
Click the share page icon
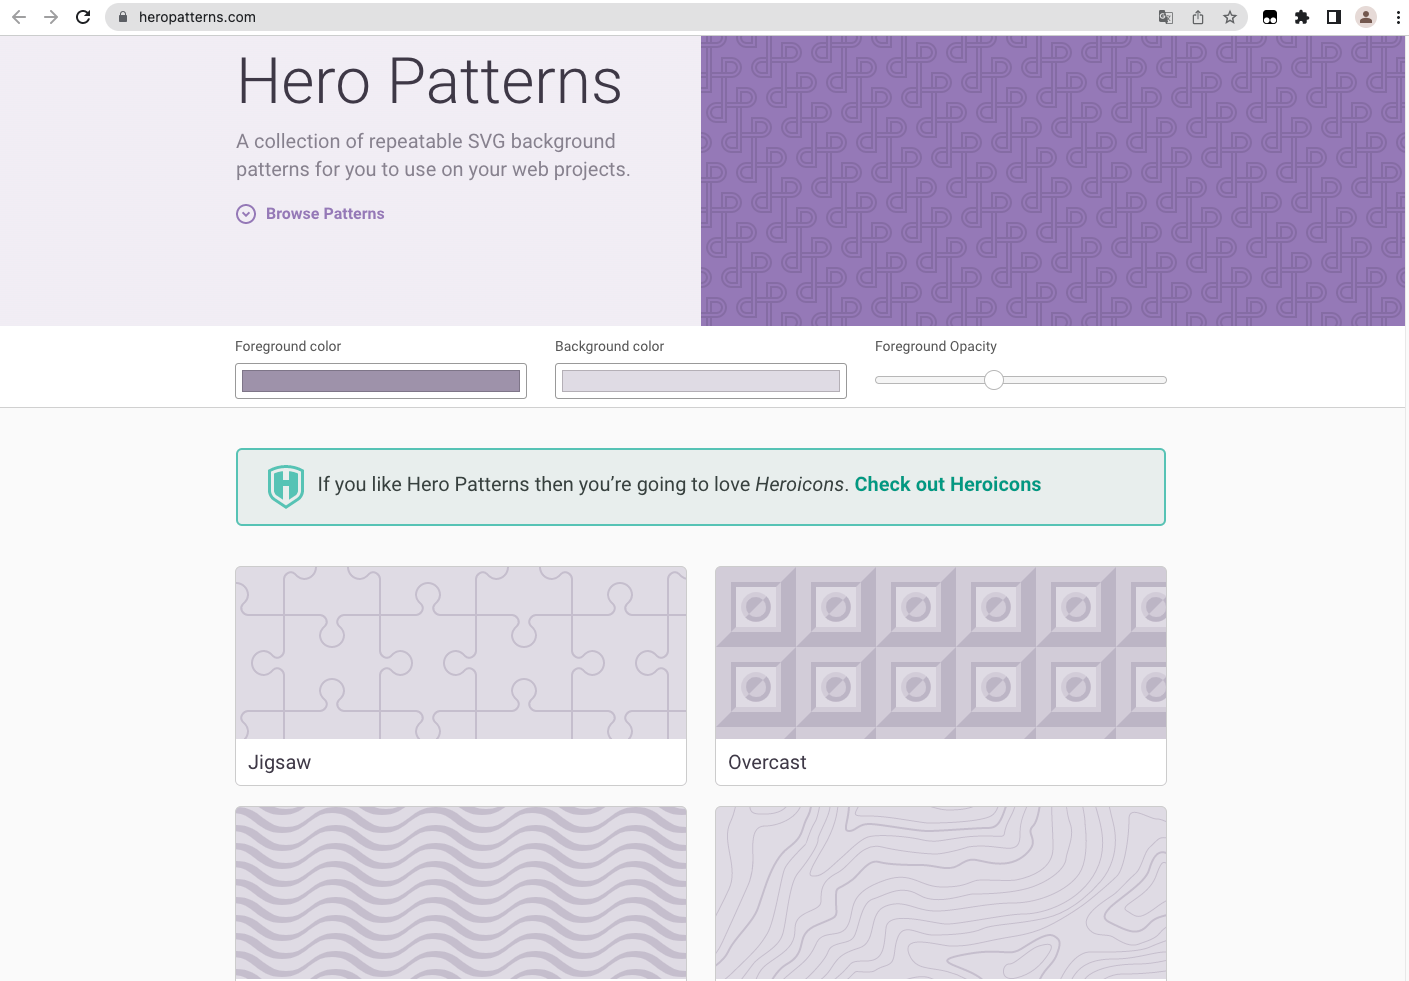[x=1198, y=17]
